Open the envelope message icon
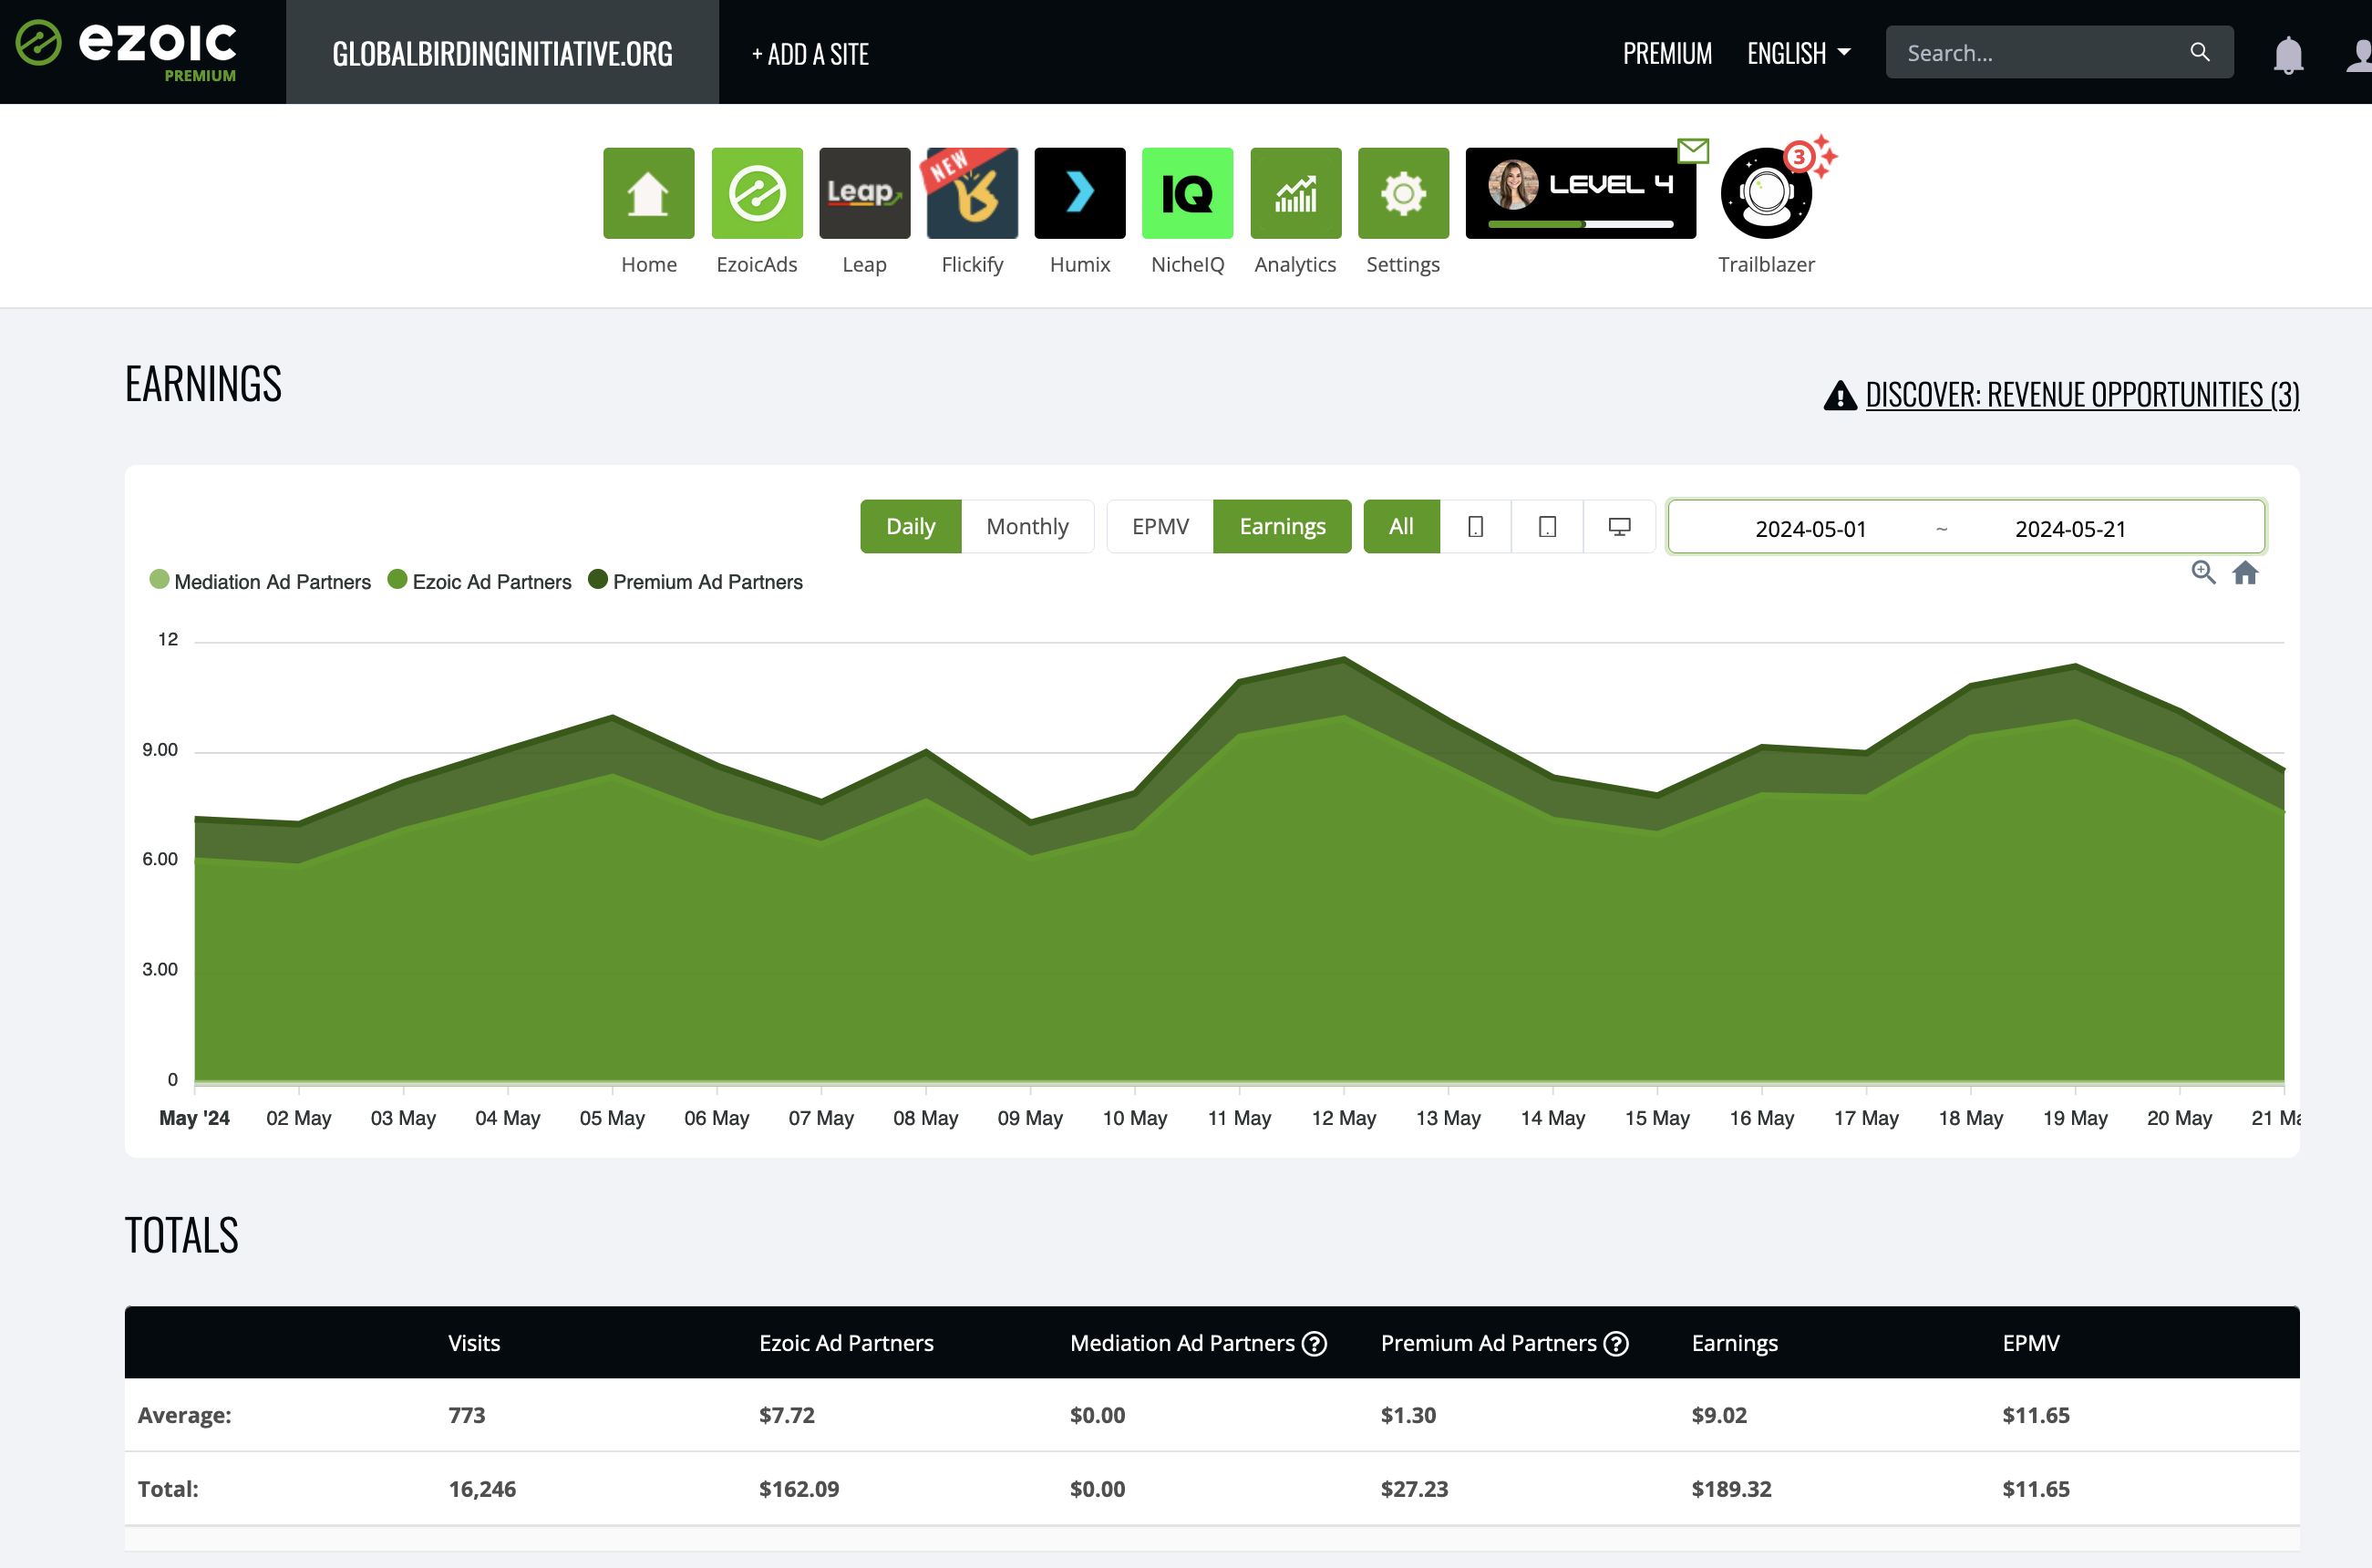The height and width of the screenshot is (1568, 2372). click(x=1693, y=151)
